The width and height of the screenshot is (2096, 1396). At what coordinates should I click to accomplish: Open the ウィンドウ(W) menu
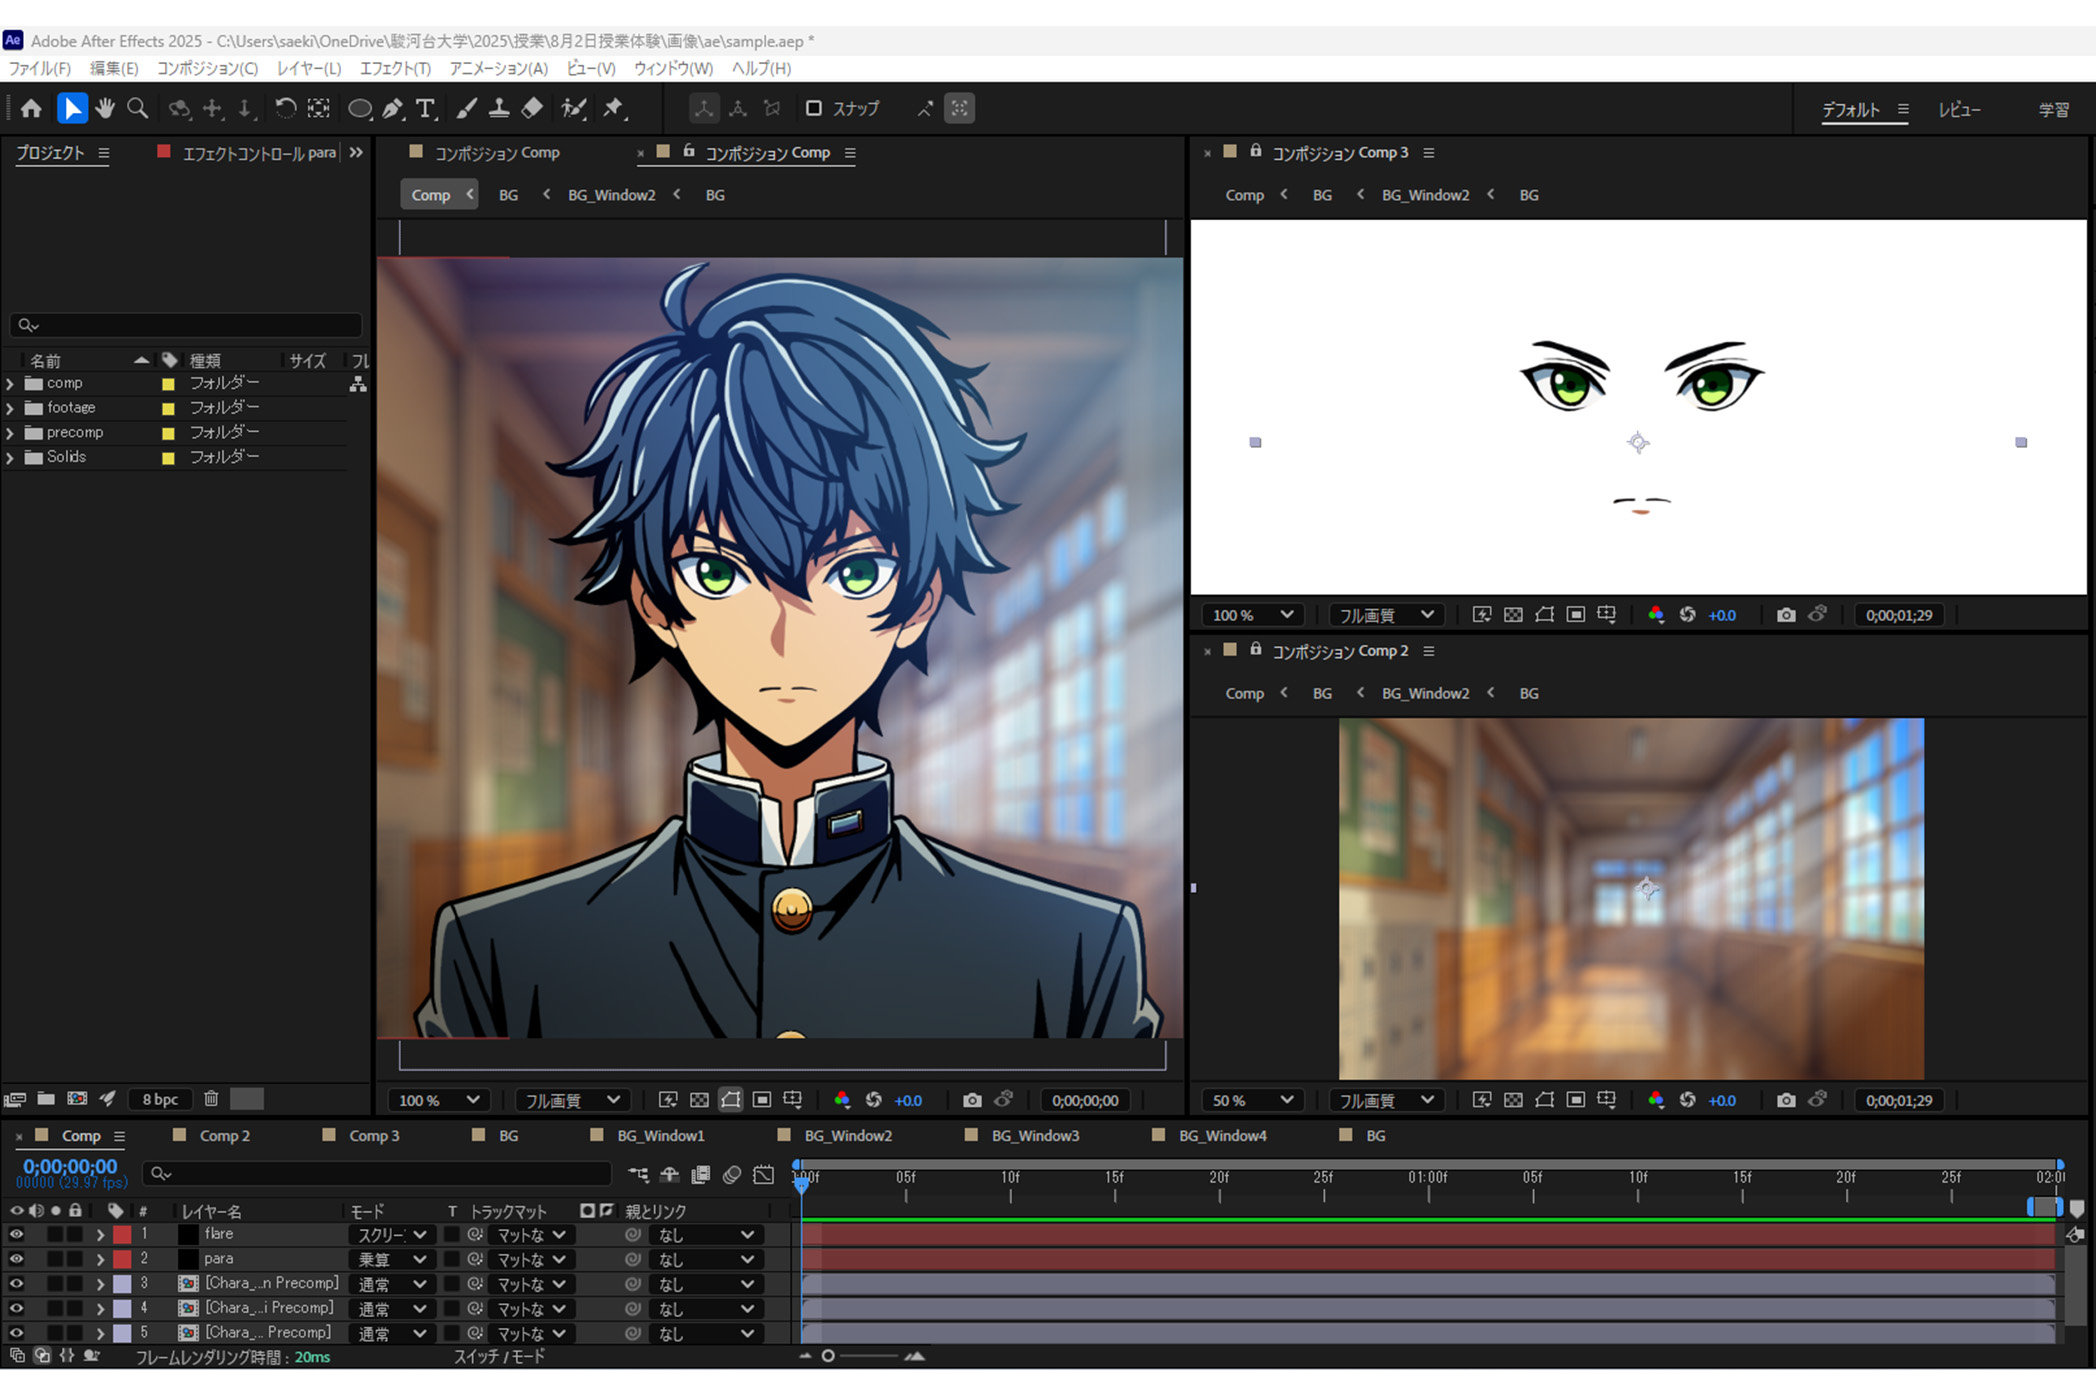[673, 68]
